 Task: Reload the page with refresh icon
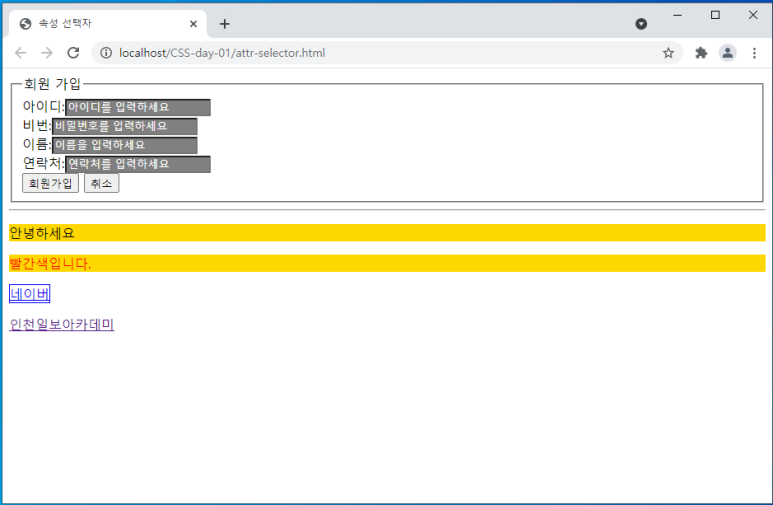[x=73, y=53]
